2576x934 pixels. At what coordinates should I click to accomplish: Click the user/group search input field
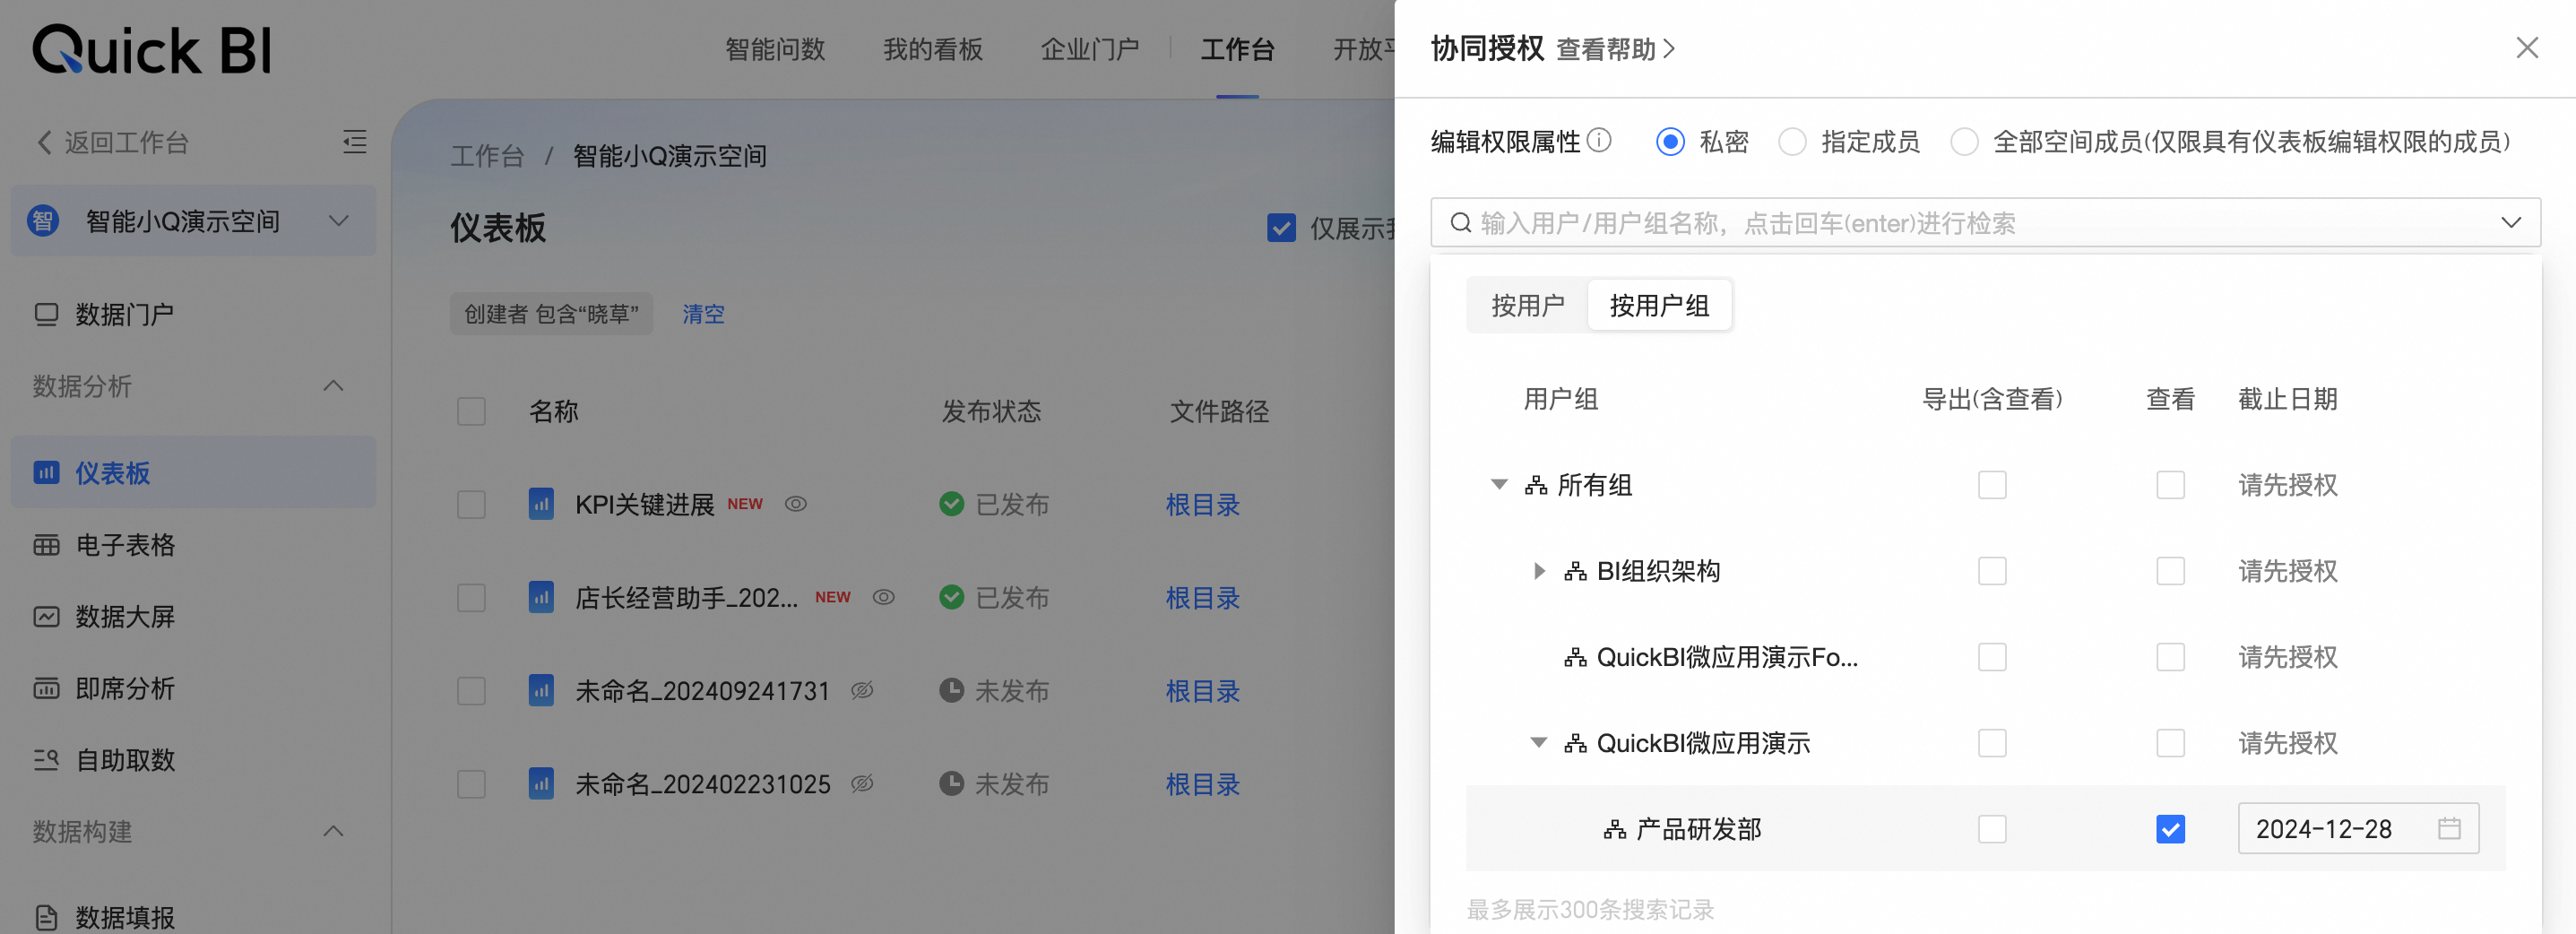click(x=1985, y=222)
